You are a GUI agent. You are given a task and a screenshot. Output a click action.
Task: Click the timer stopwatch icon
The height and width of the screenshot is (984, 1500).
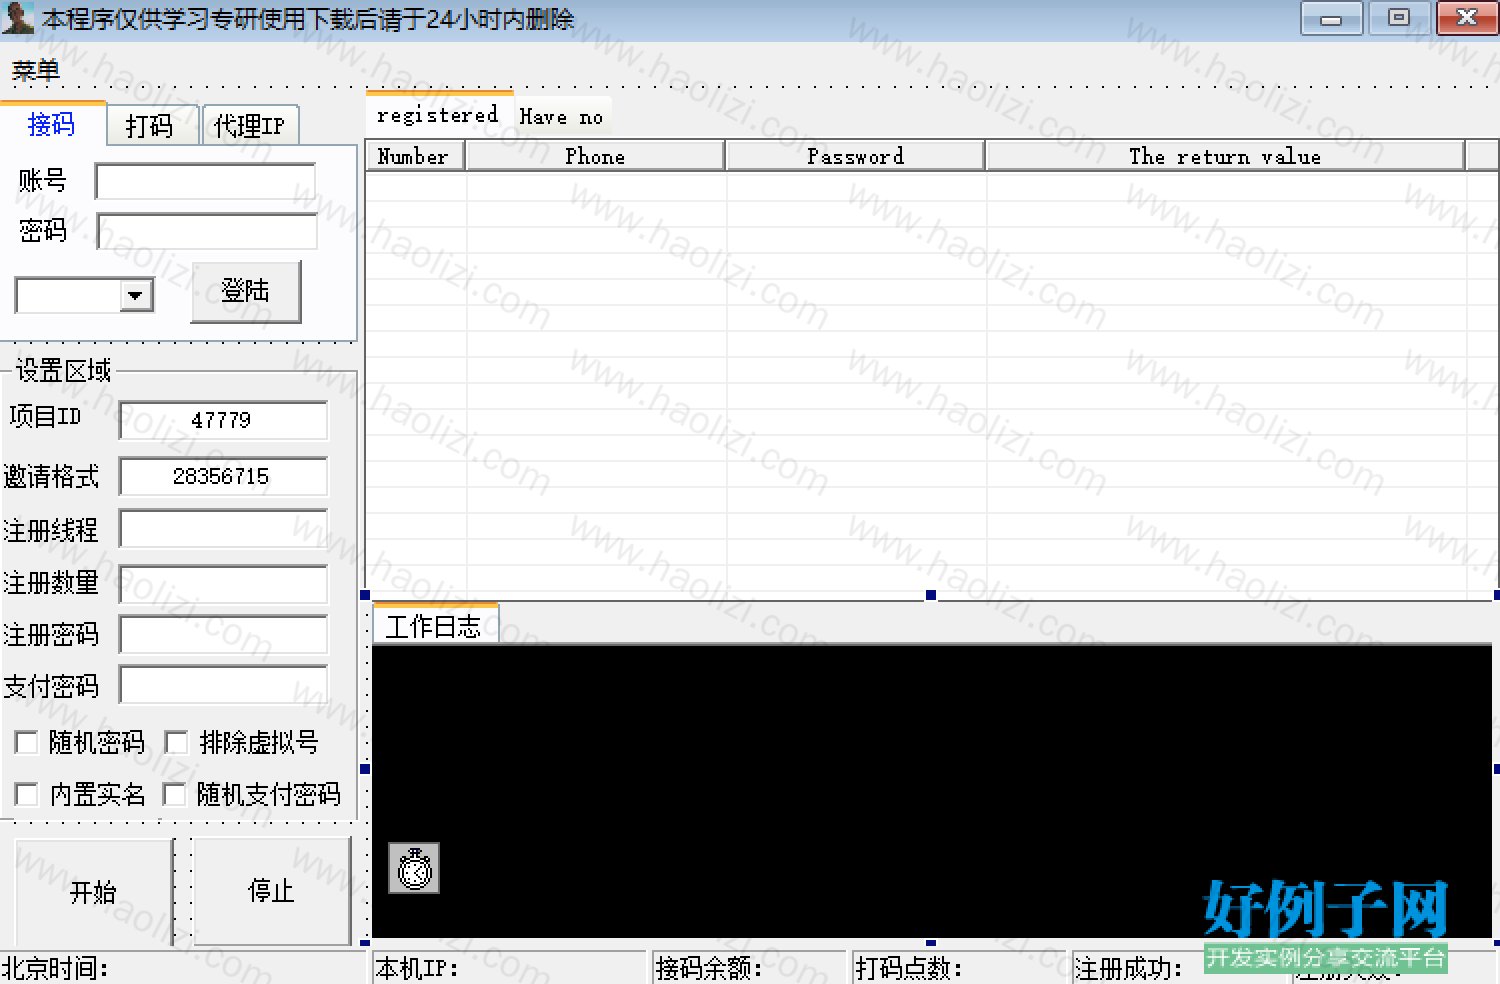[x=414, y=868]
